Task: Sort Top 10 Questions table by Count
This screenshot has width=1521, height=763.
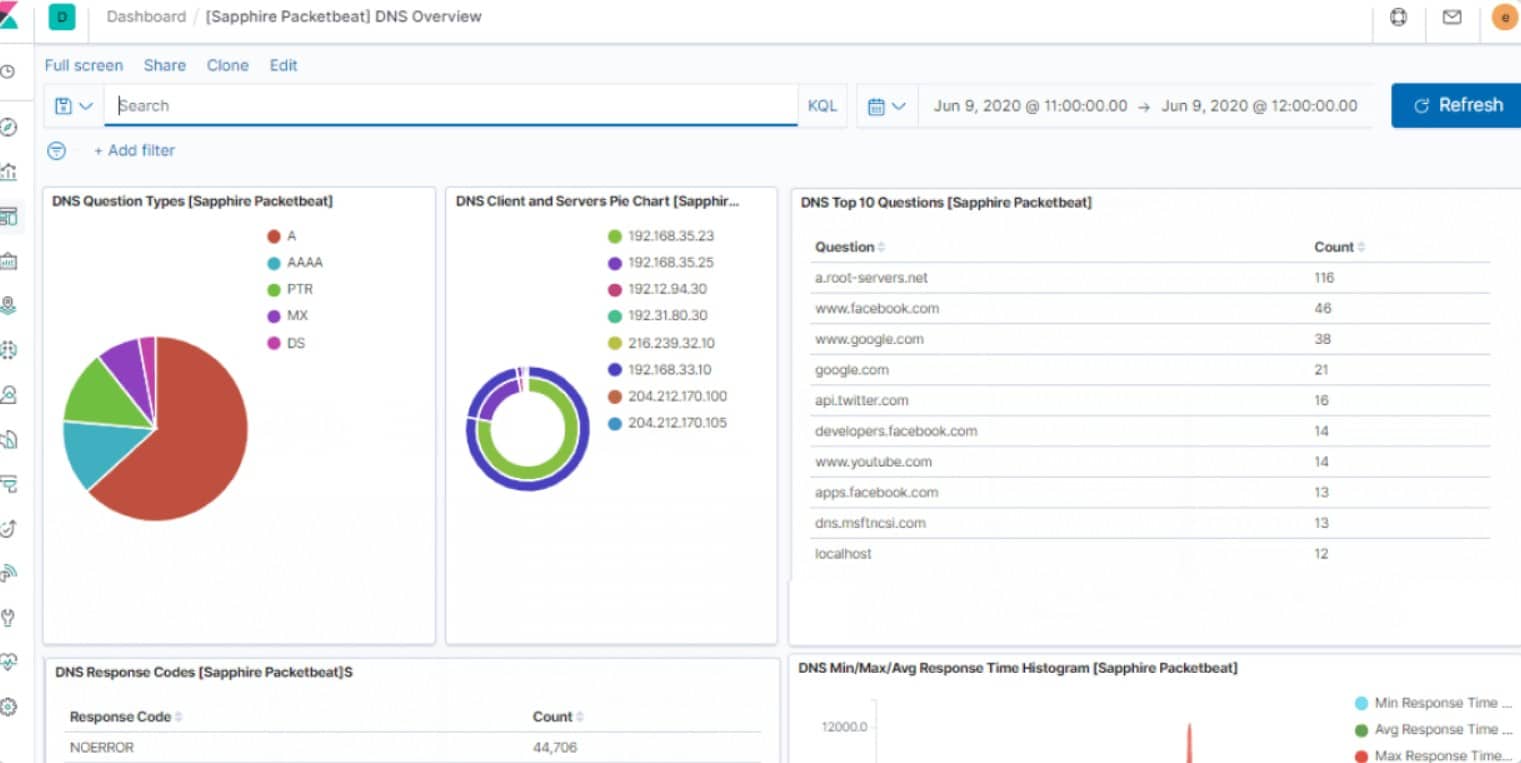Action: pyautogui.click(x=1340, y=247)
